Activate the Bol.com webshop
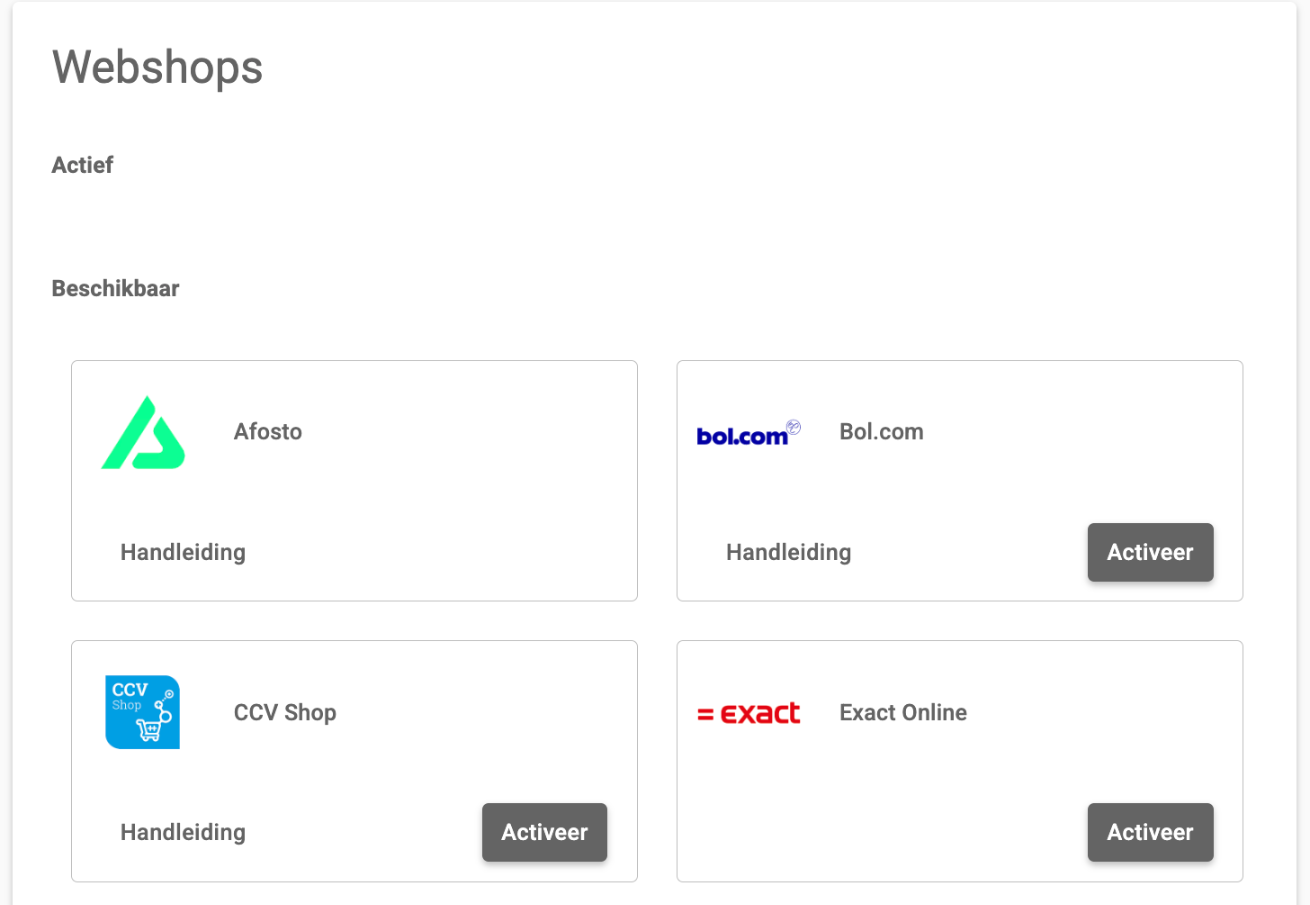This screenshot has width=1310, height=905. tap(1150, 552)
